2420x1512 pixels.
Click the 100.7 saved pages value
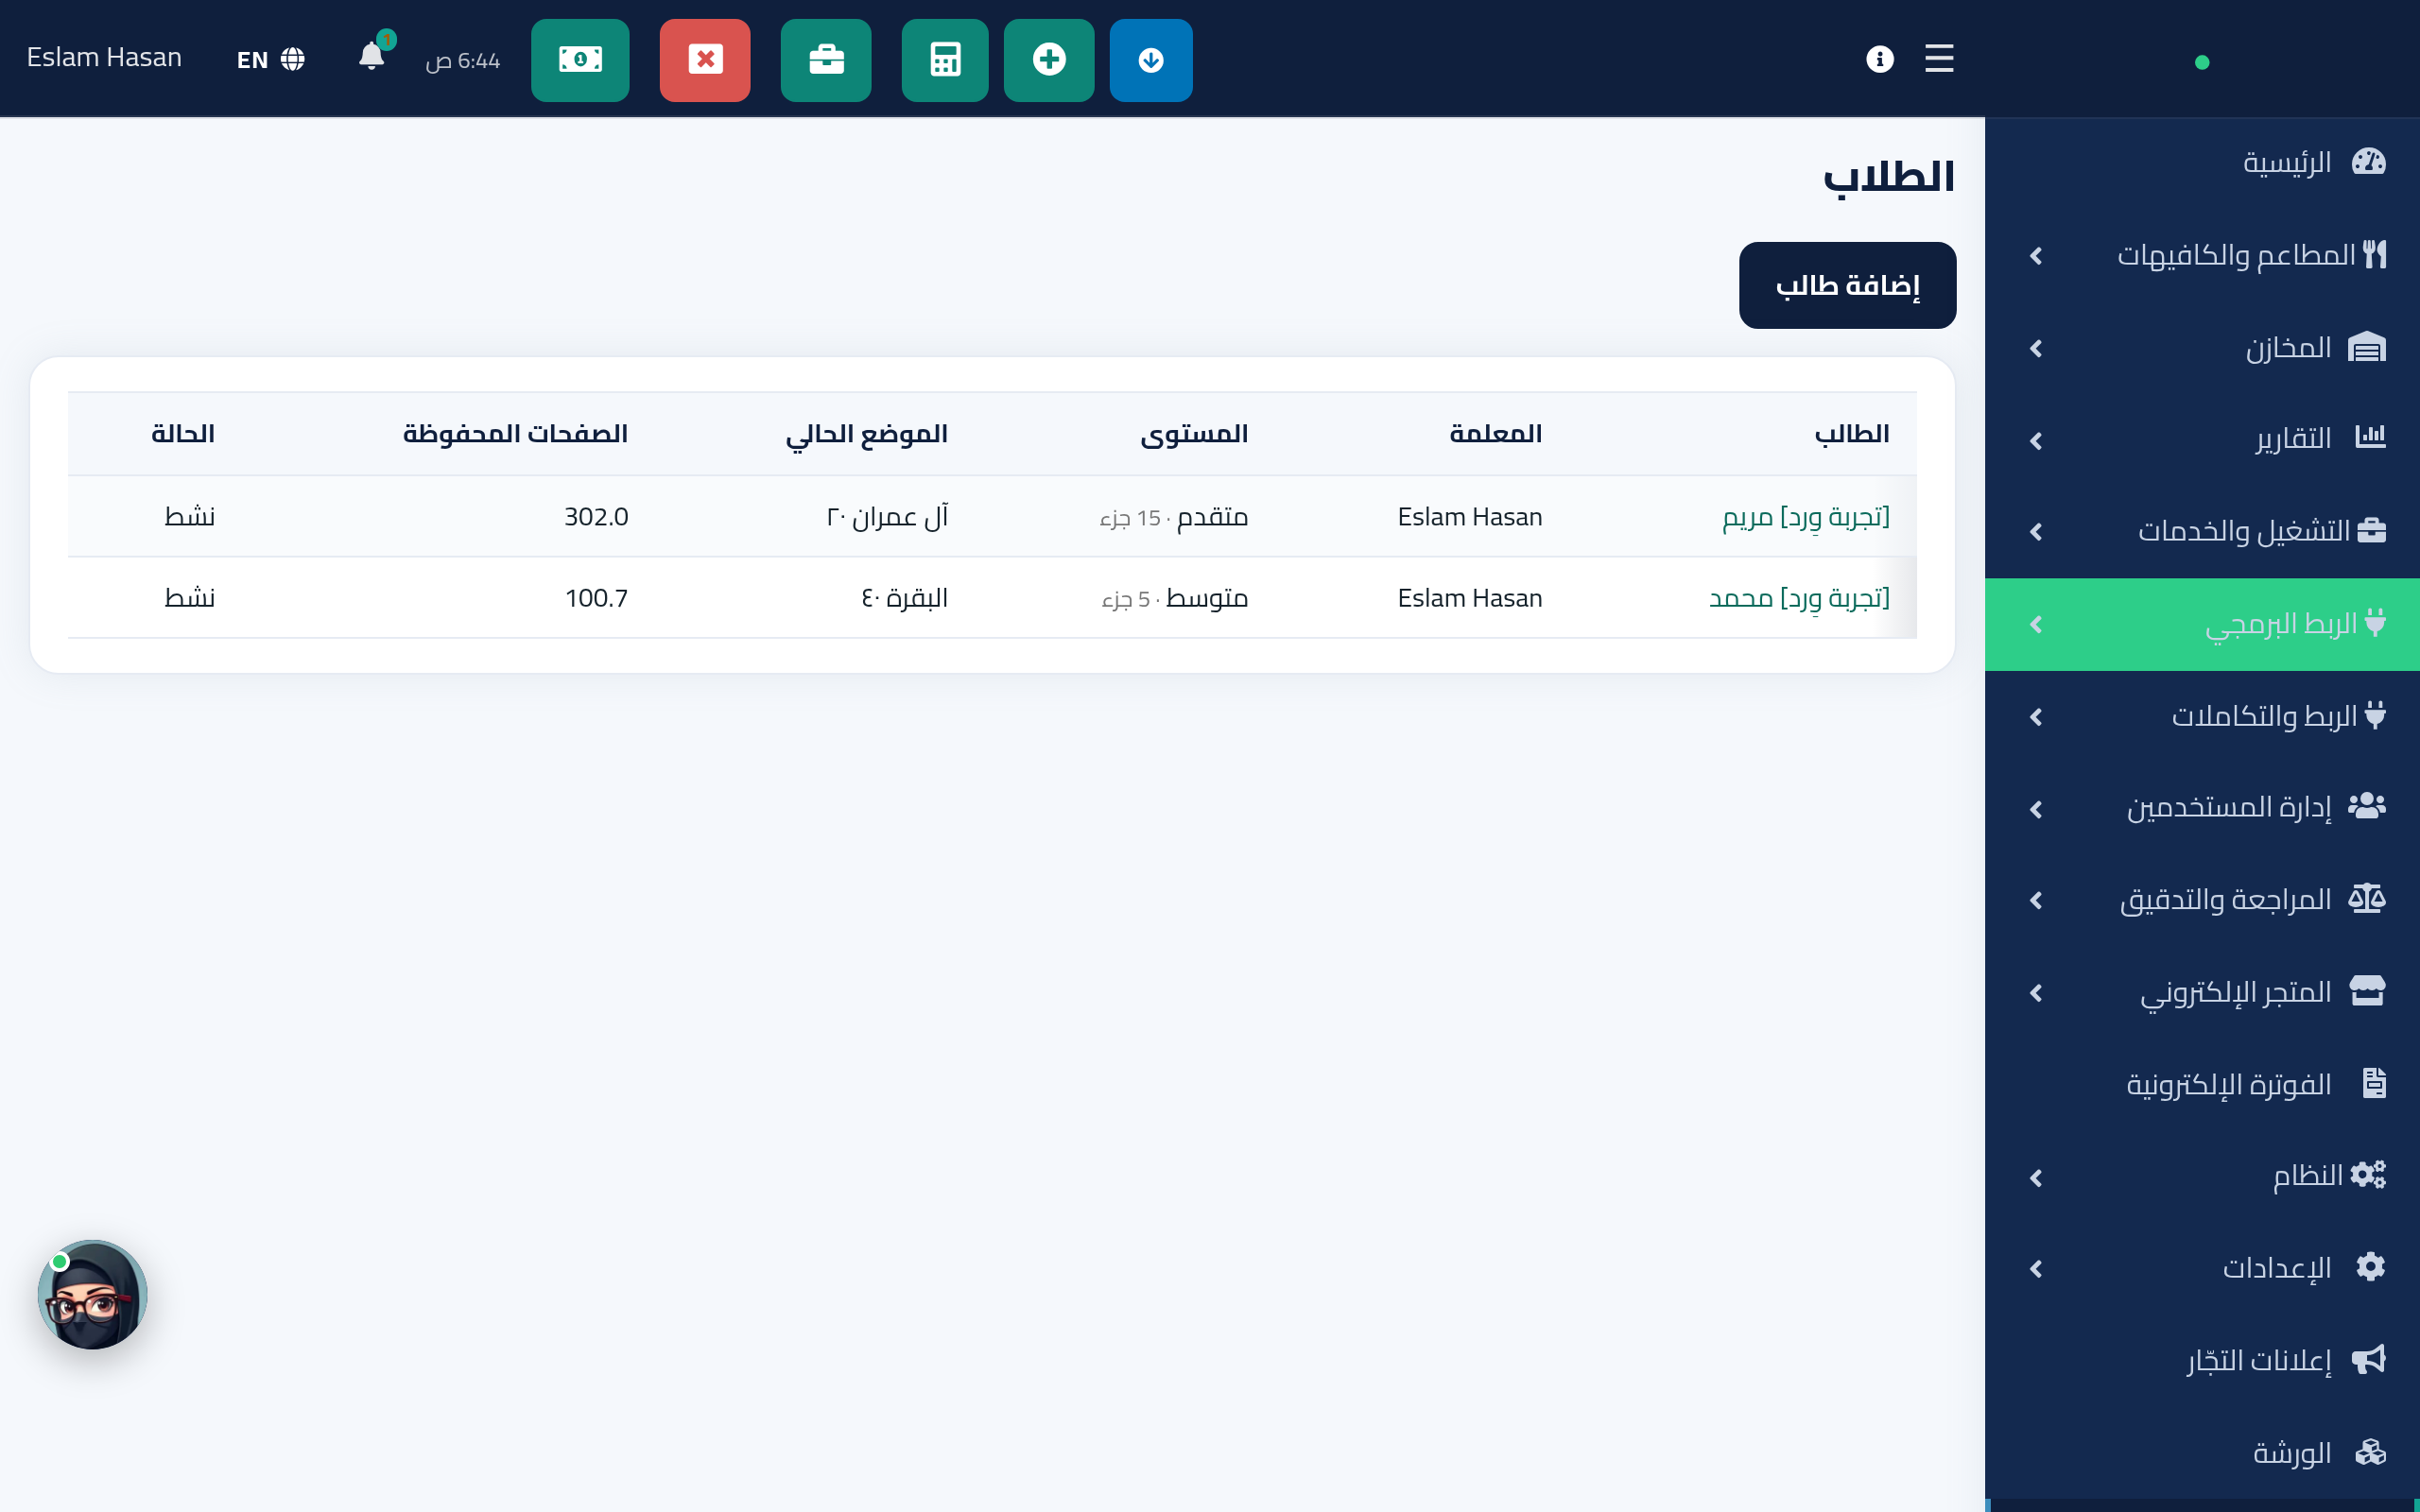(596, 598)
